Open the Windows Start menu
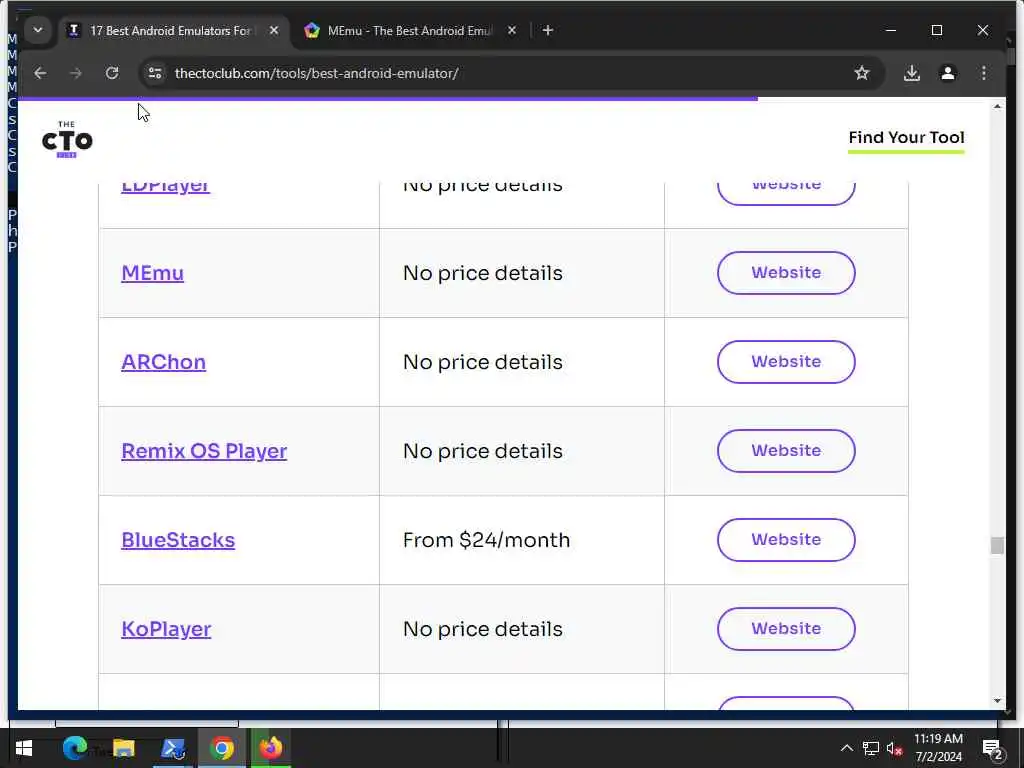 24,748
